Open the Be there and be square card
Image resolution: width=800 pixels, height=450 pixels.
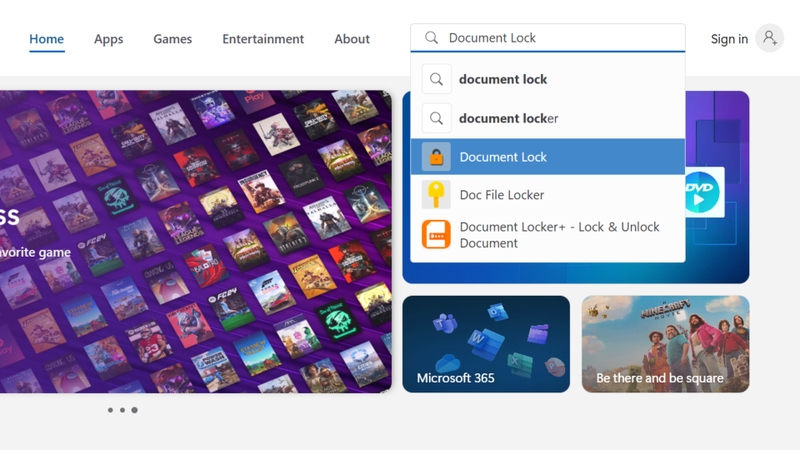(x=665, y=344)
